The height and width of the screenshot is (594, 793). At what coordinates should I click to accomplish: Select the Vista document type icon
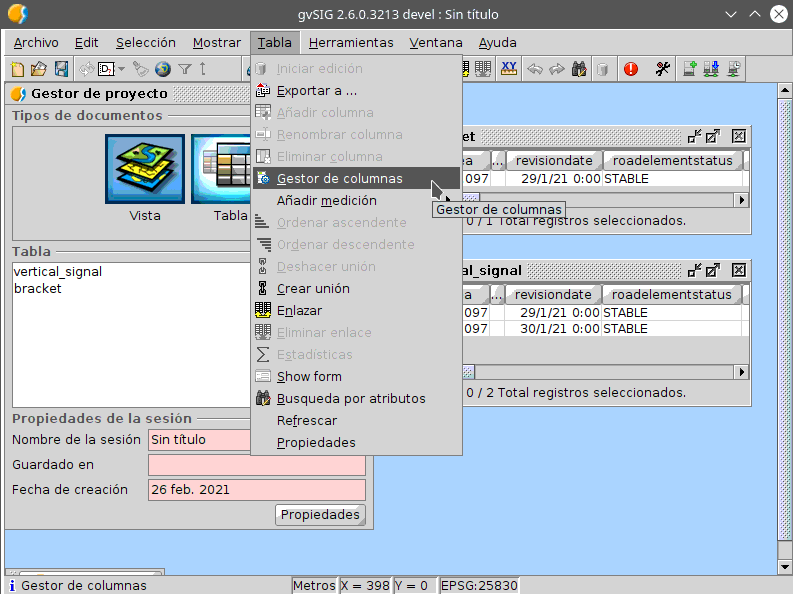pos(145,169)
